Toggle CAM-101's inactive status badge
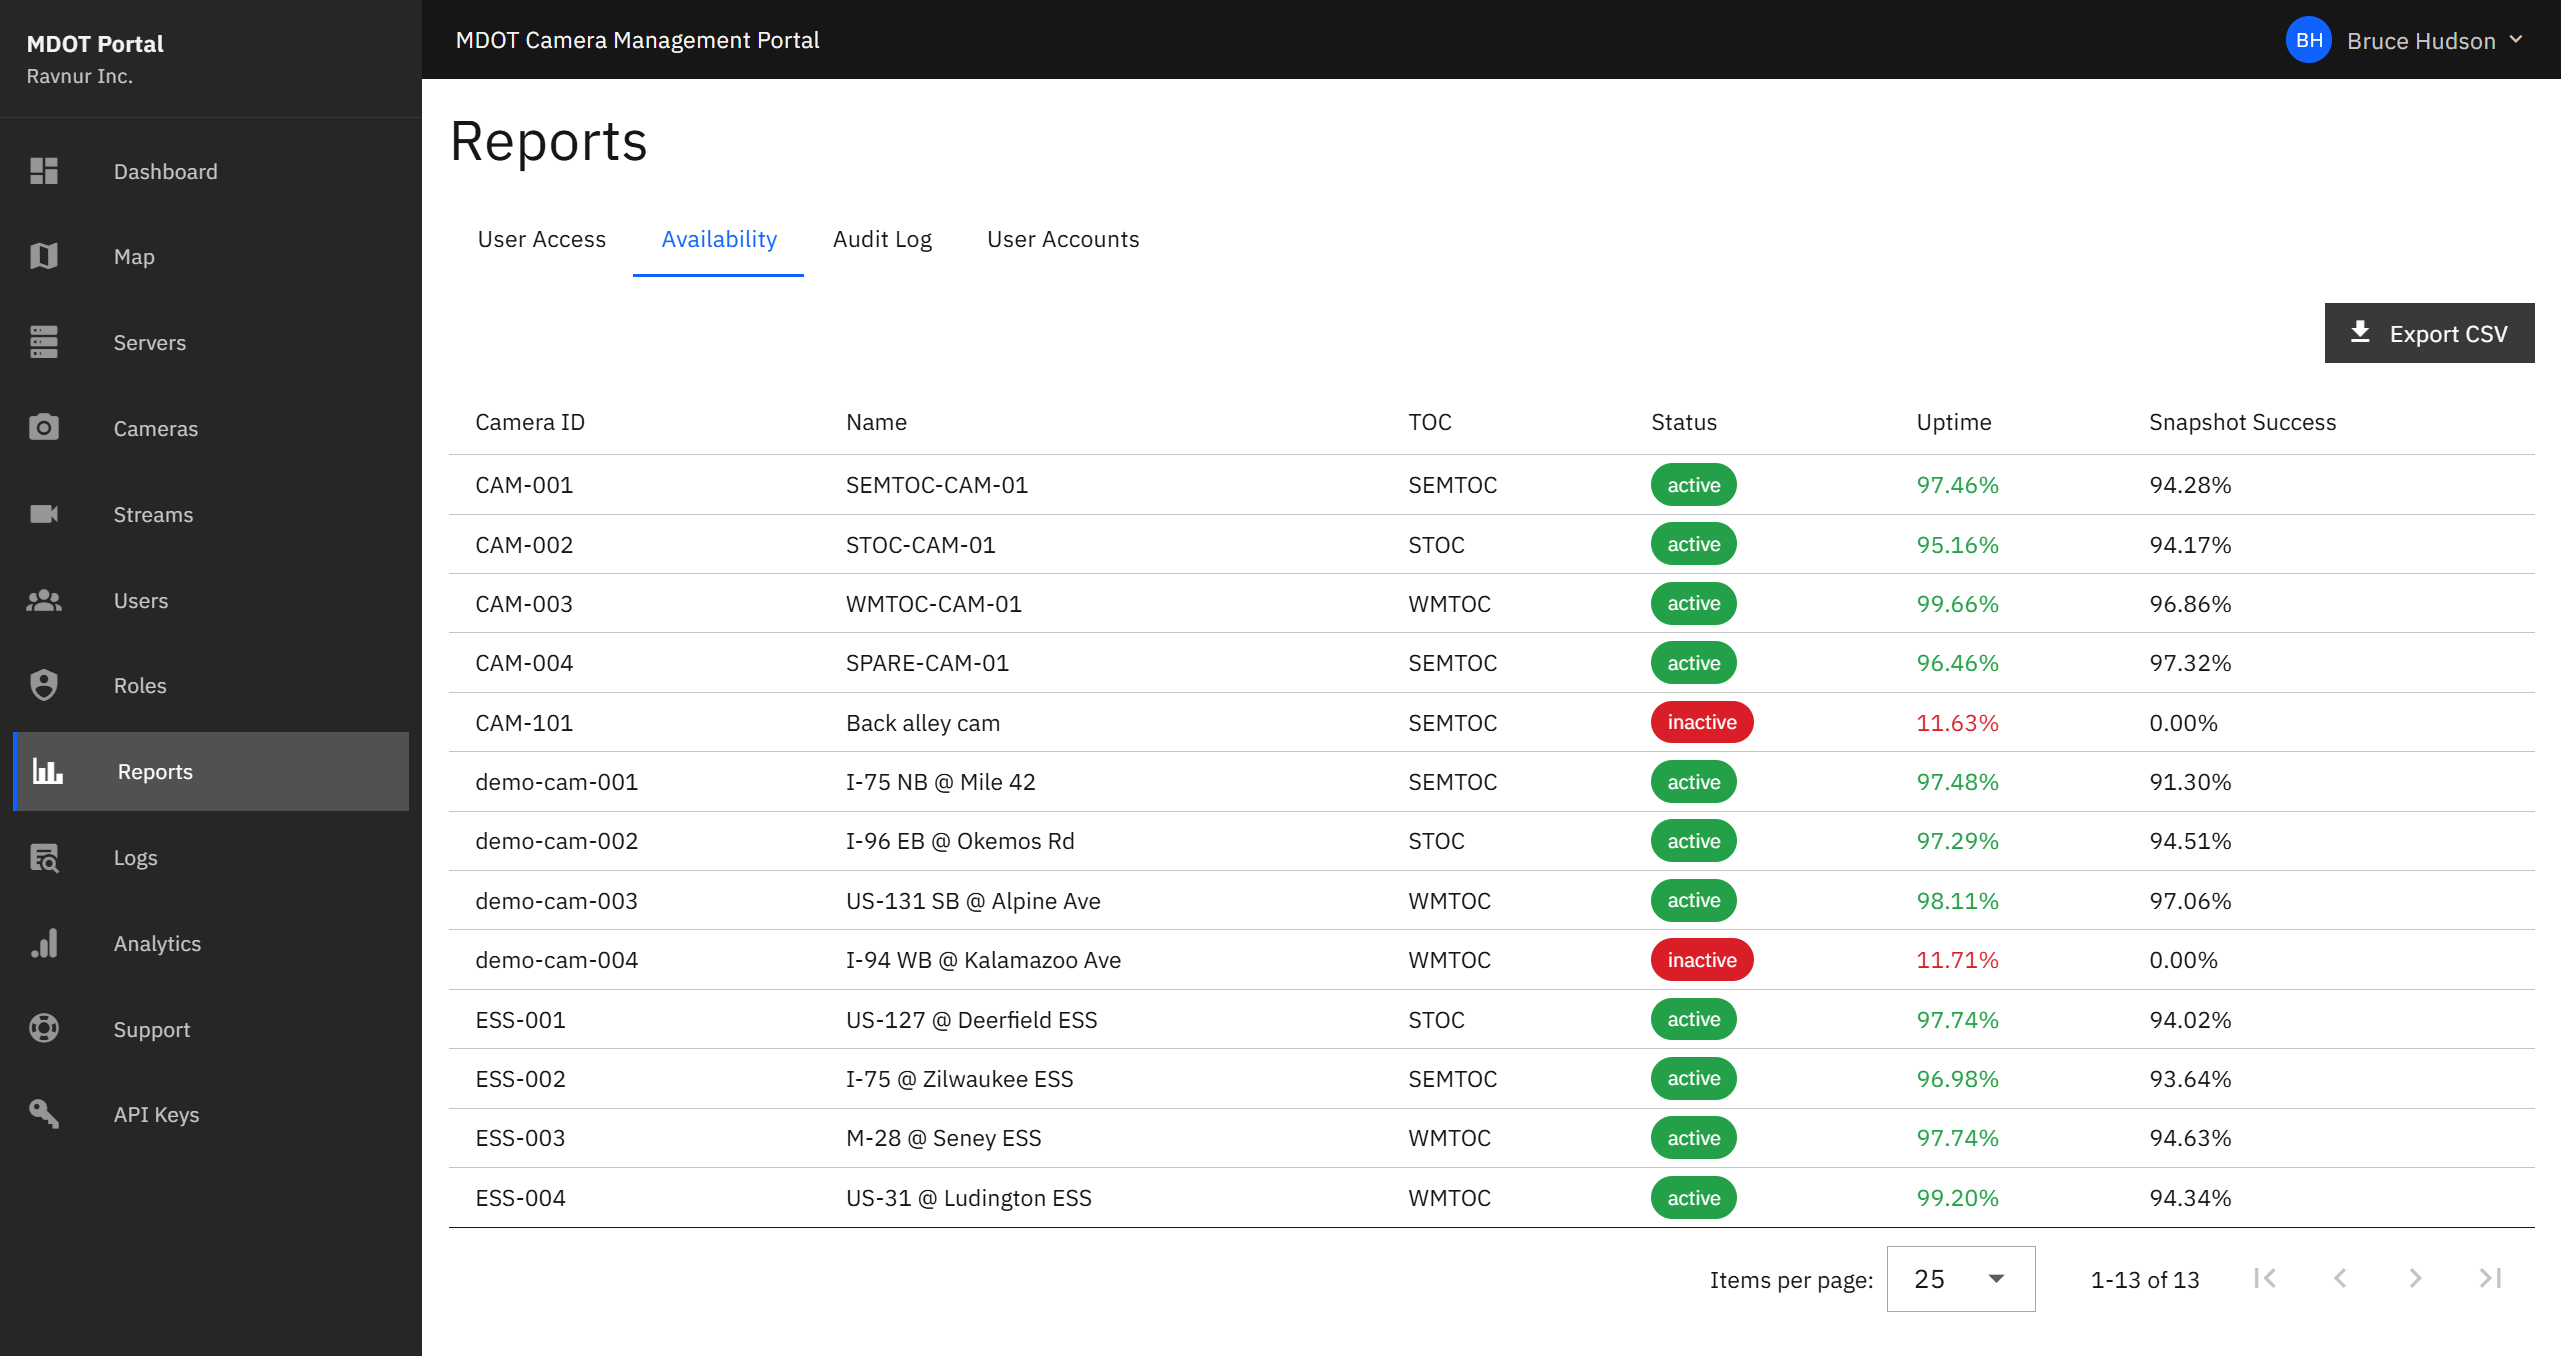 click(x=1701, y=722)
